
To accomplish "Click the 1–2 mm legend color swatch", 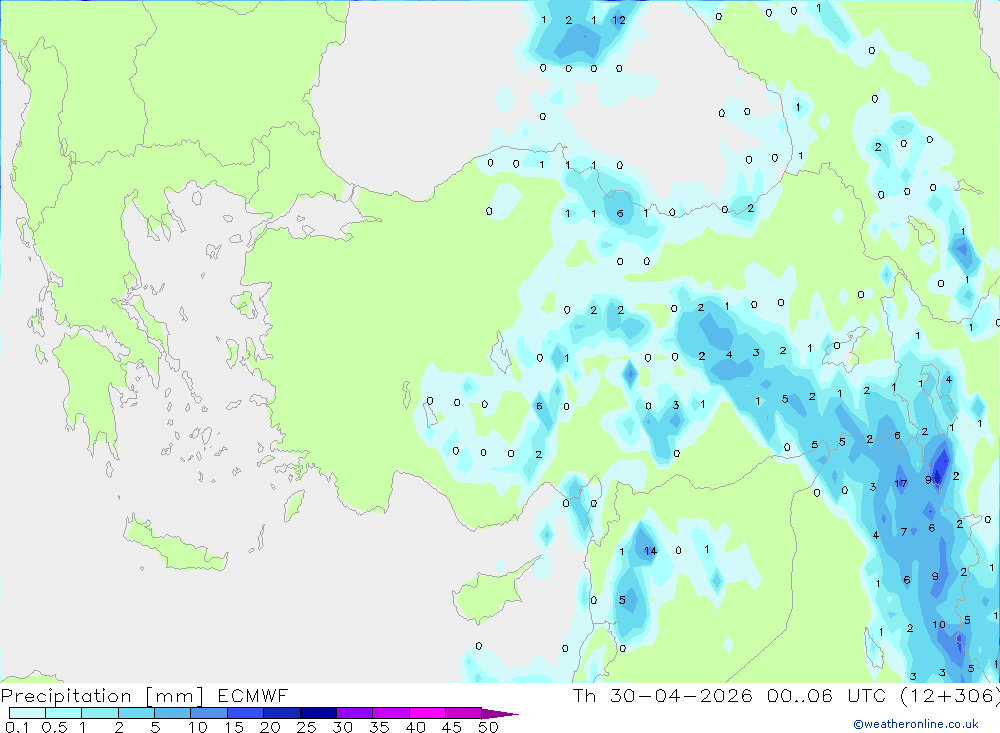I will coord(99,713).
